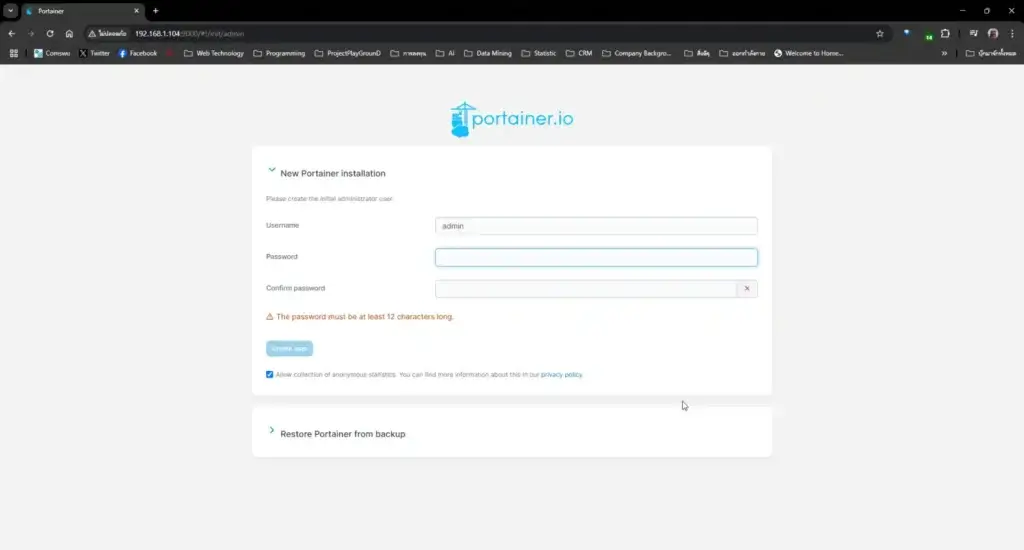Click the Create user button
This screenshot has width=1024, height=550.
[289, 348]
